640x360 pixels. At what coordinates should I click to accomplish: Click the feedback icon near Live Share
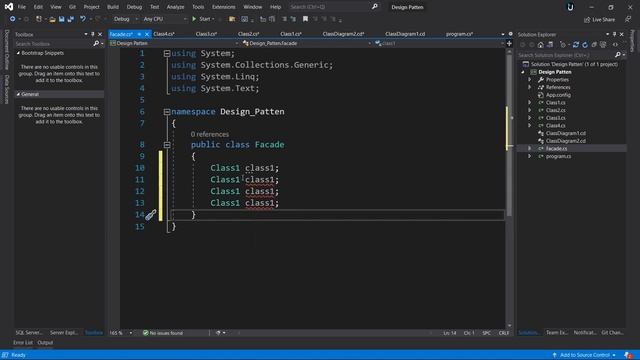(627, 20)
